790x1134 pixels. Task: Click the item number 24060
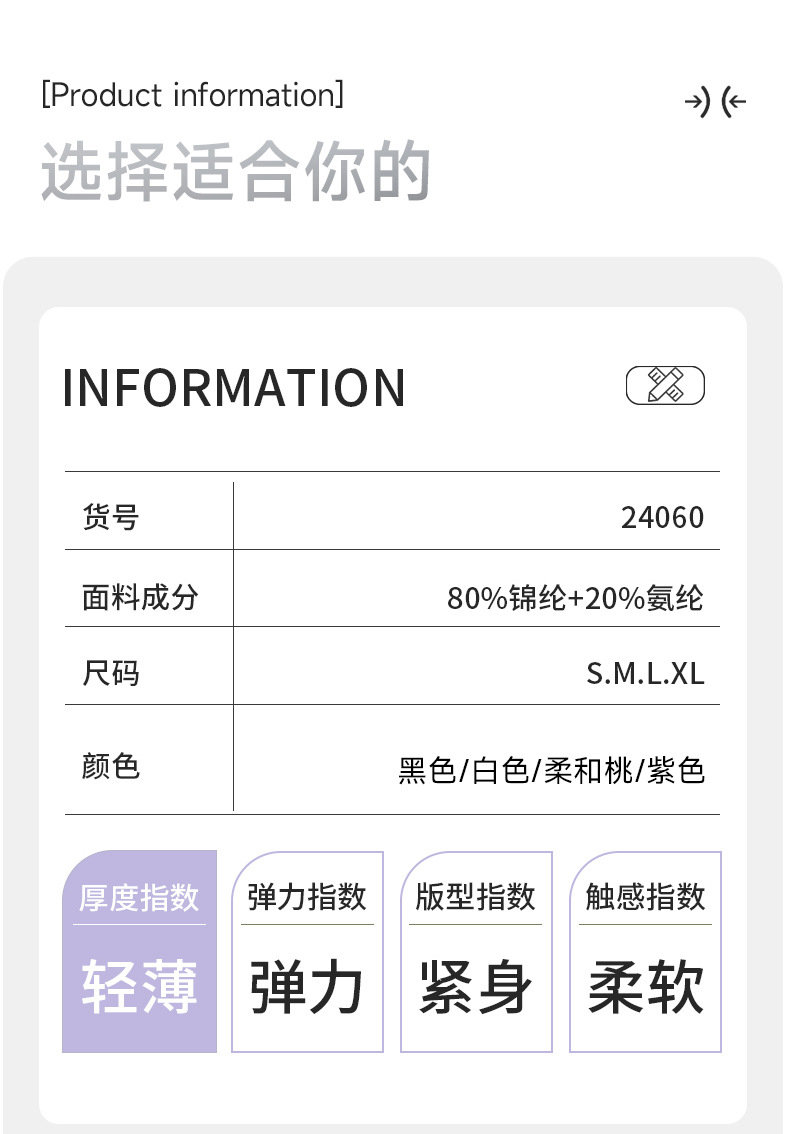[x=662, y=518]
